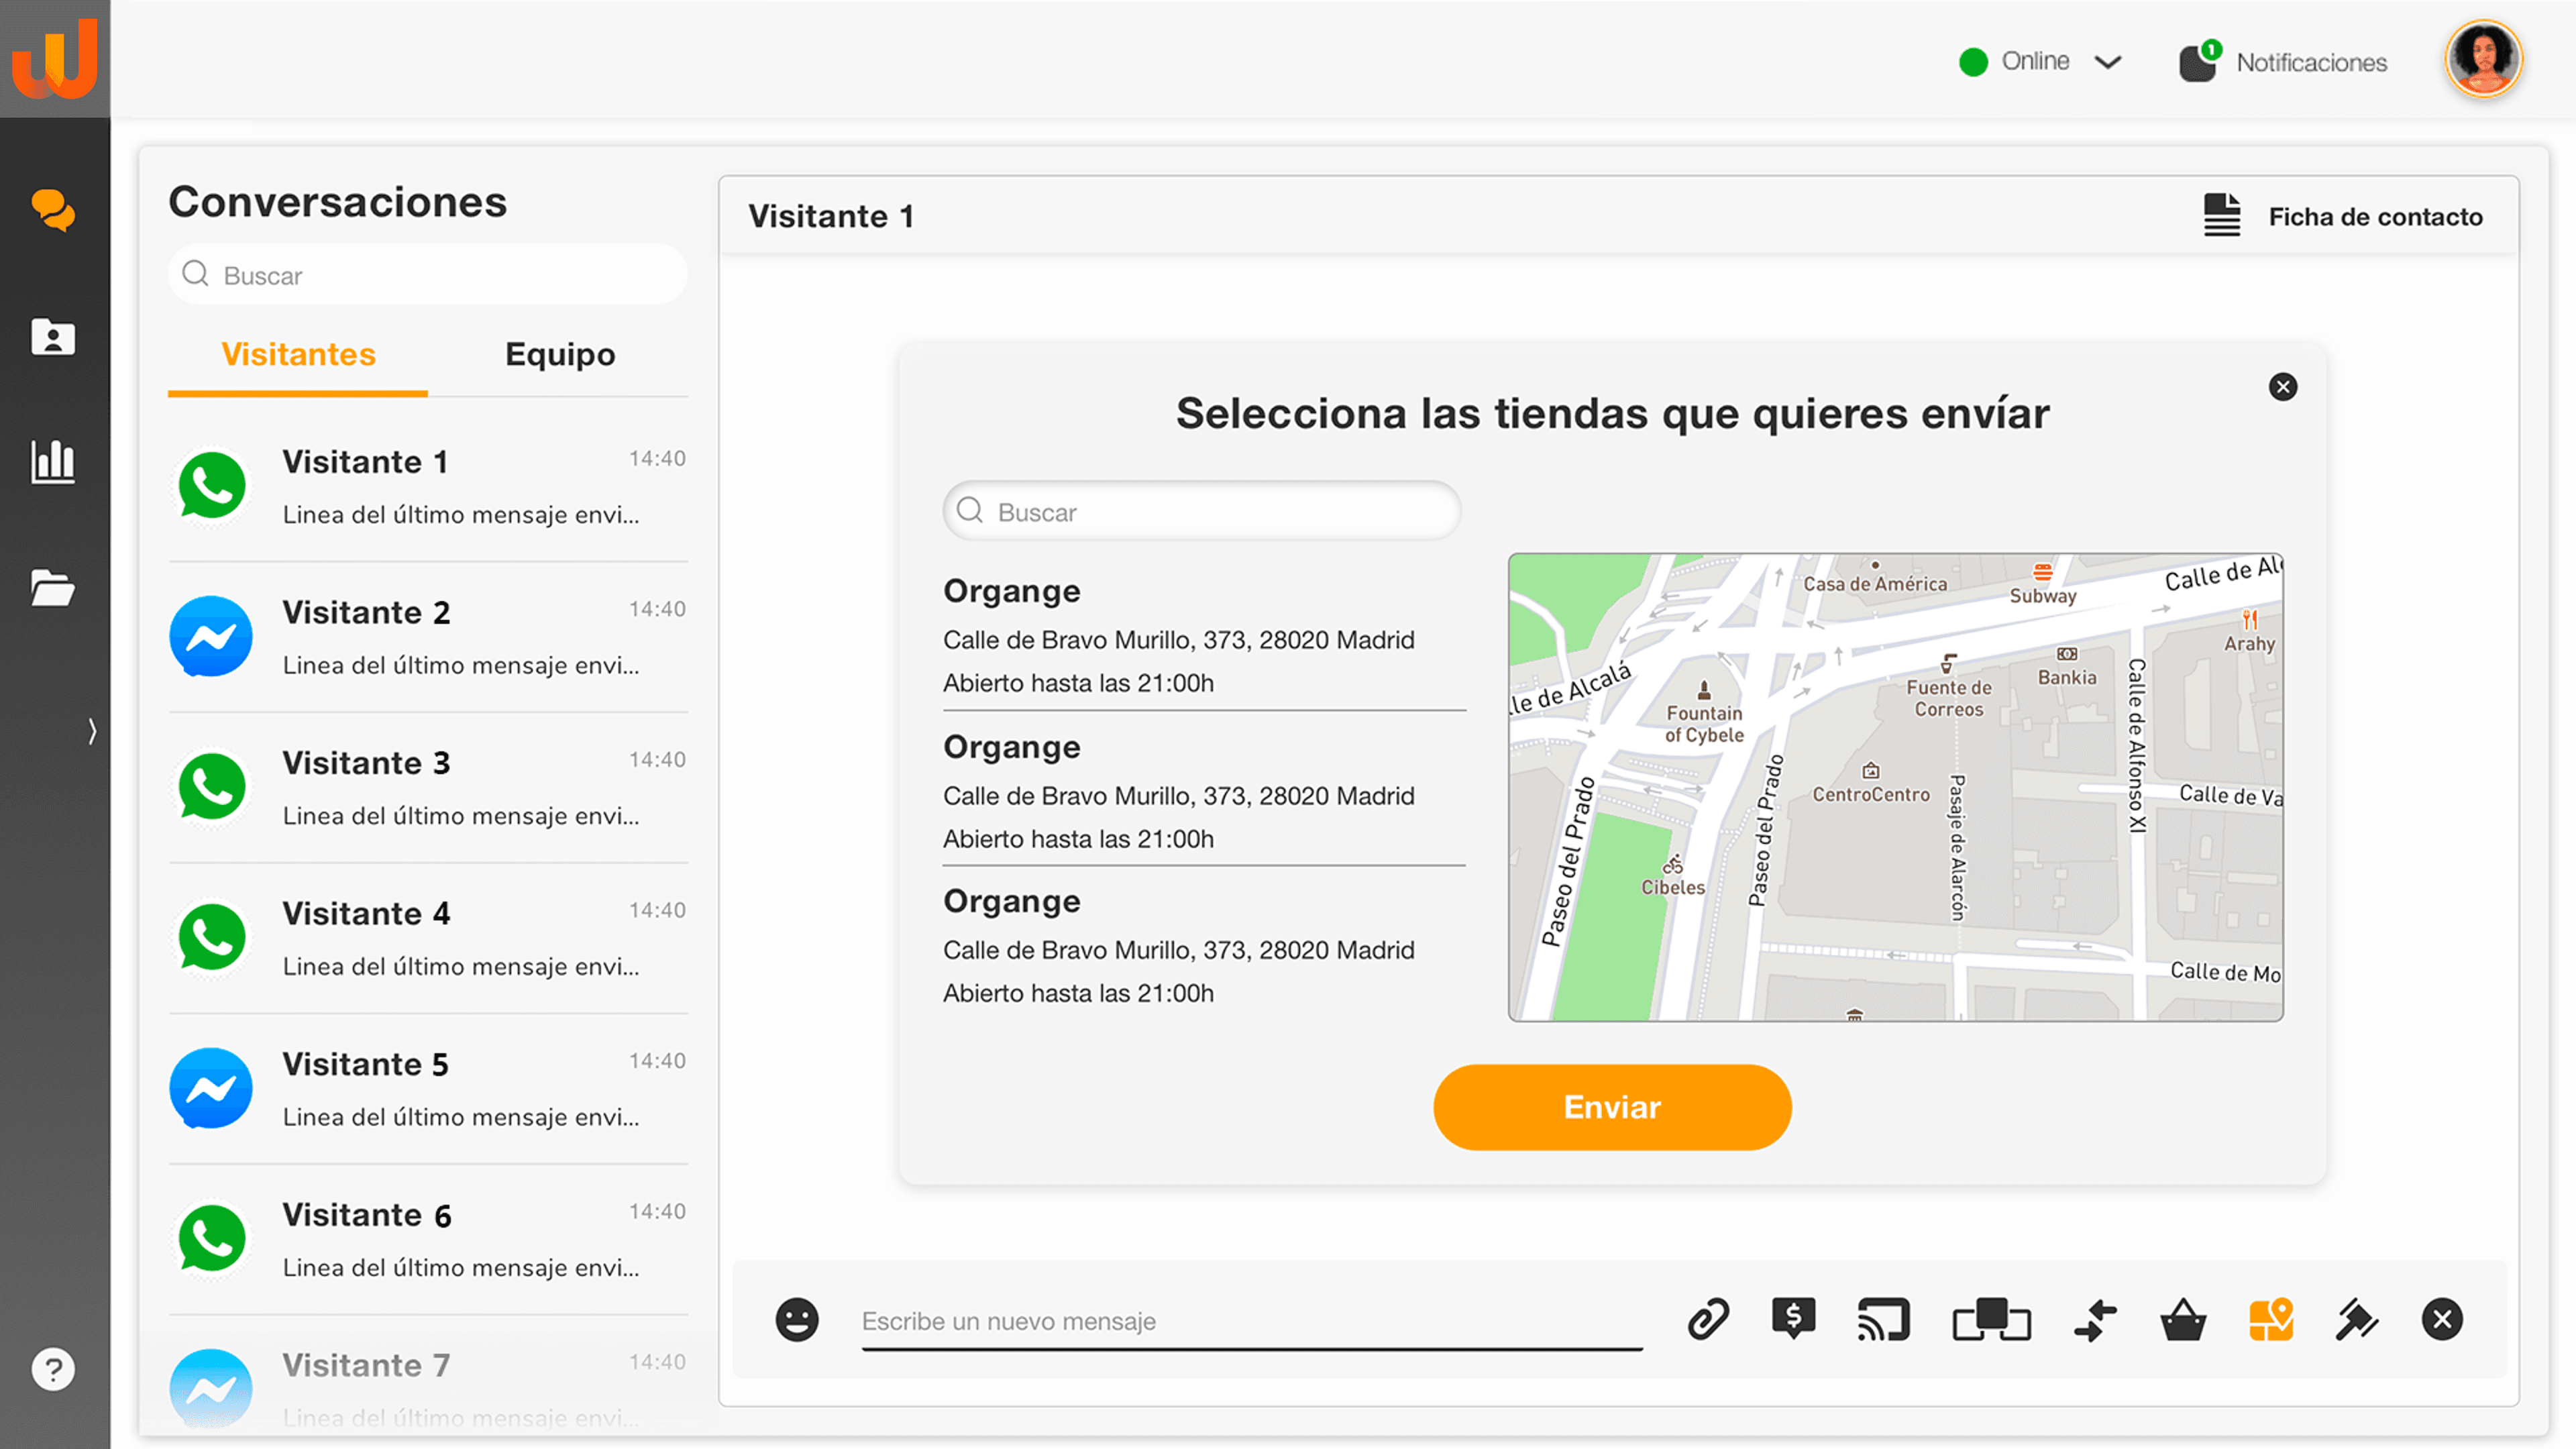Open Ficha de contacto
2576x1449 pixels.
[x=2343, y=216]
